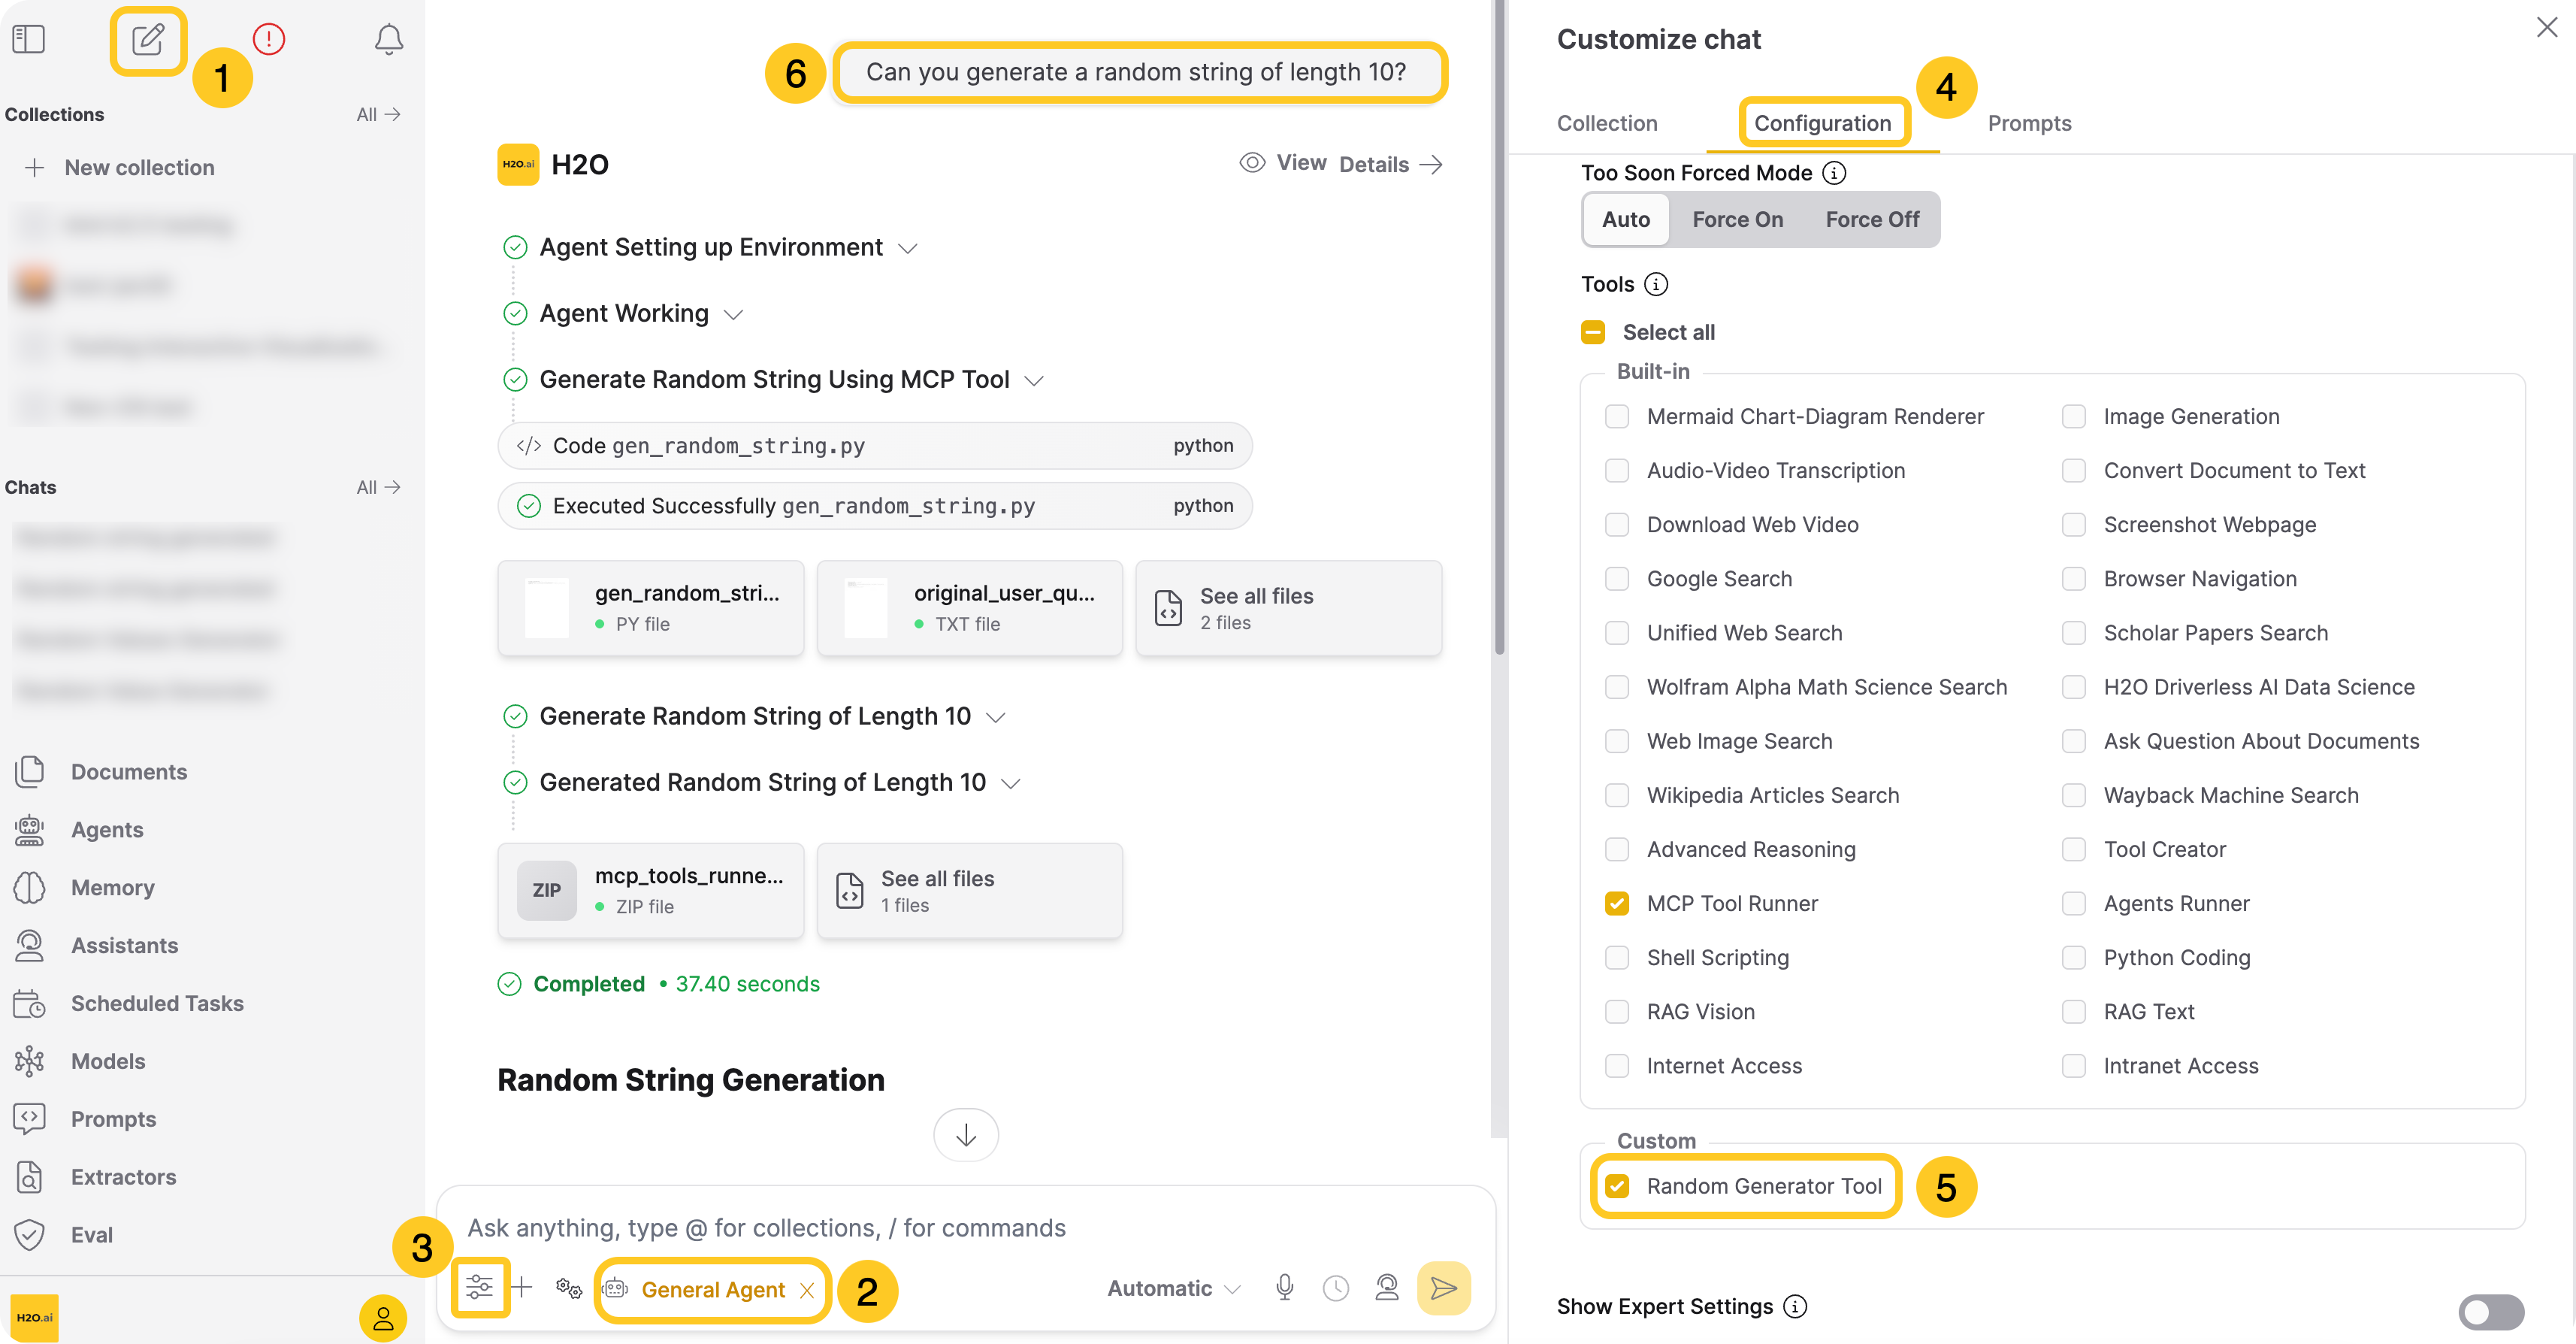Open See all files (1 files)
The image size is (2576, 1344).
(969, 890)
